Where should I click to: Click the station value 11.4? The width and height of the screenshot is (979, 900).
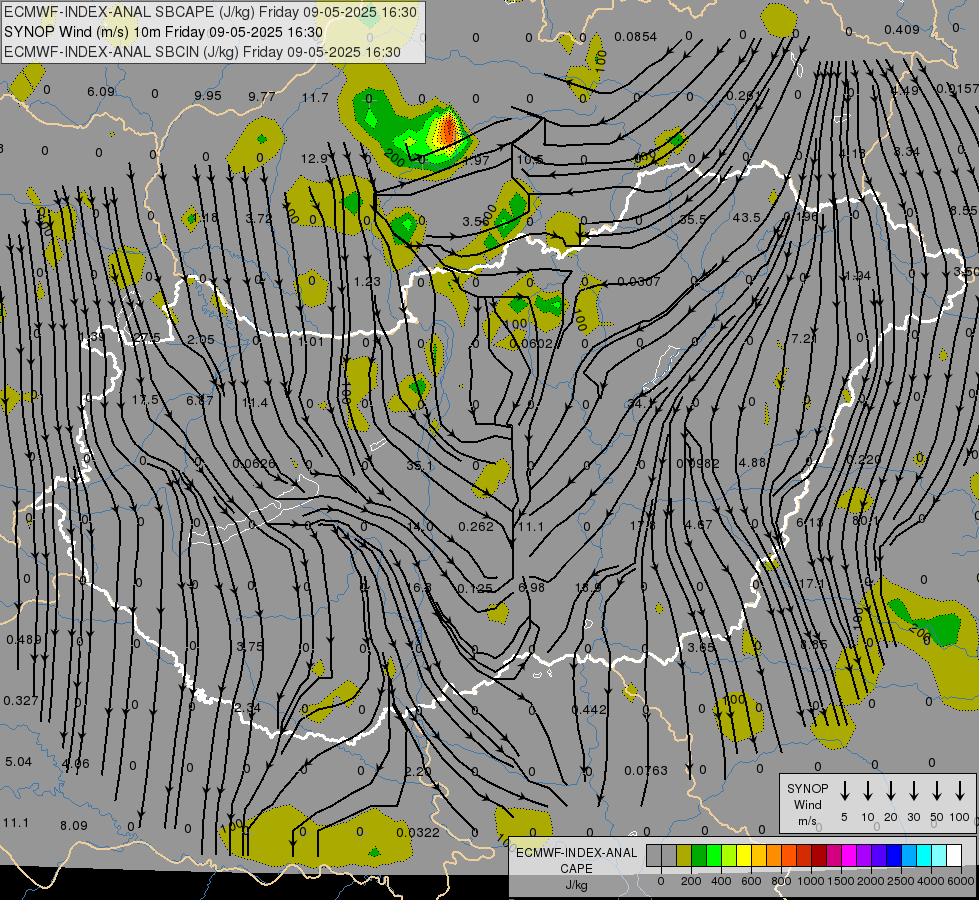click(255, 403)
